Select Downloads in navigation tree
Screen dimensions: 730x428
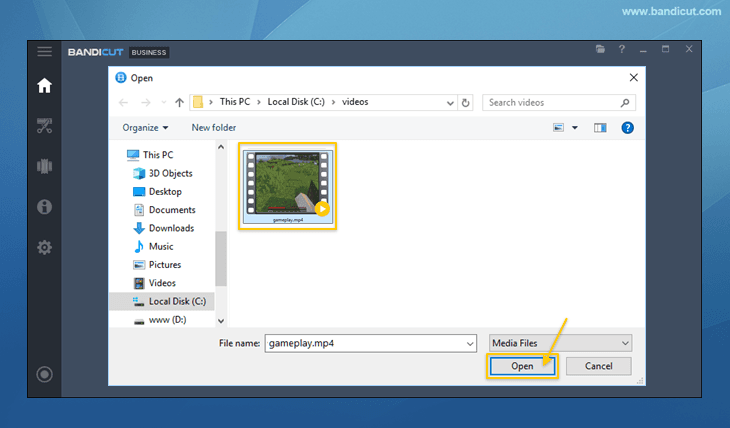point(171,228)
